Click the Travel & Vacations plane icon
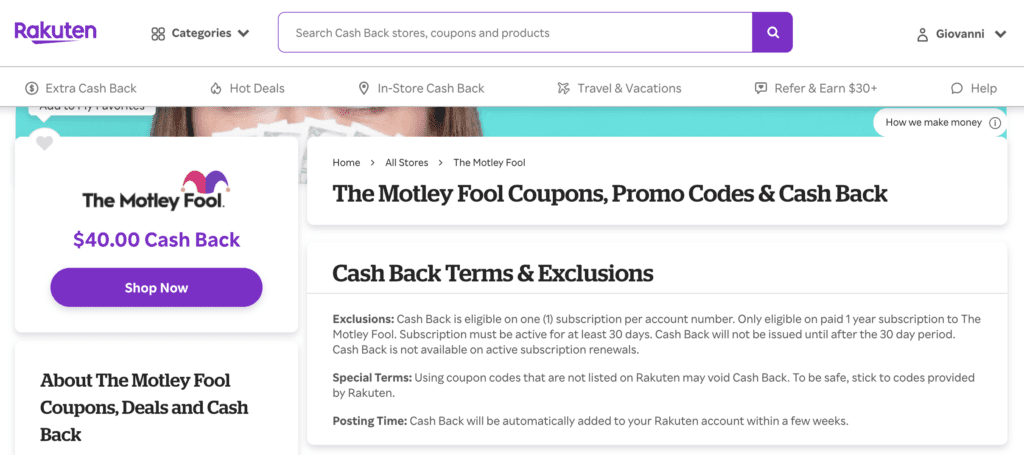The height and width of the screenshot is (455, 1024). (564, 88)
